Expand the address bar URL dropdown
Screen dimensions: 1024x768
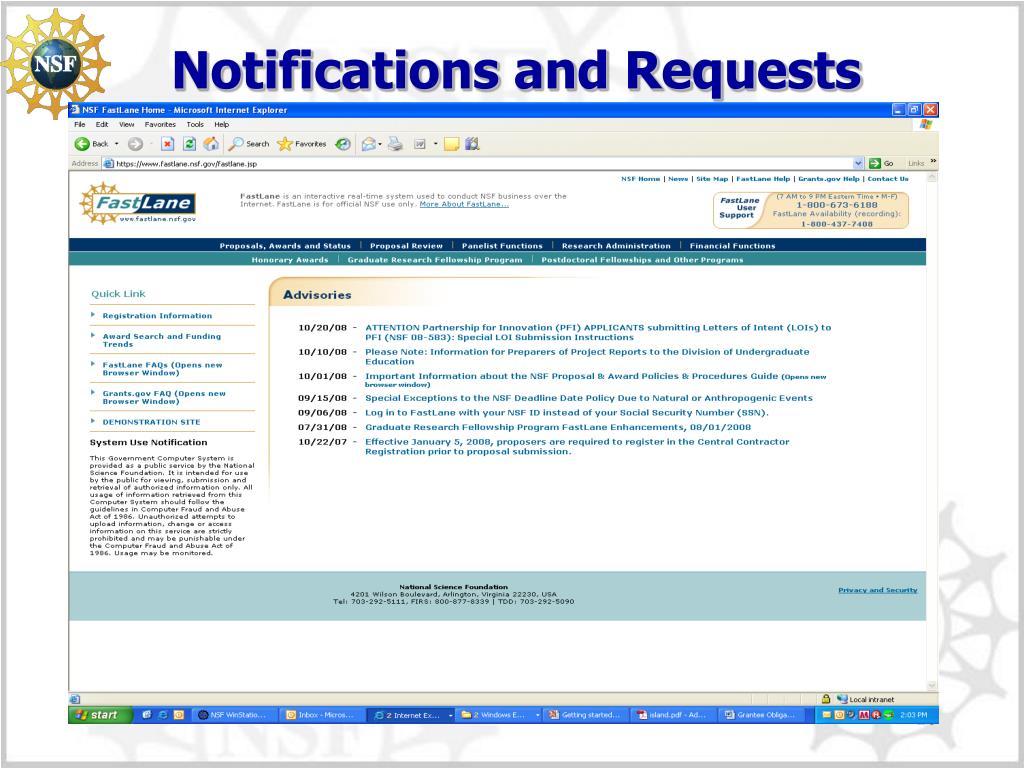(858, 163)
